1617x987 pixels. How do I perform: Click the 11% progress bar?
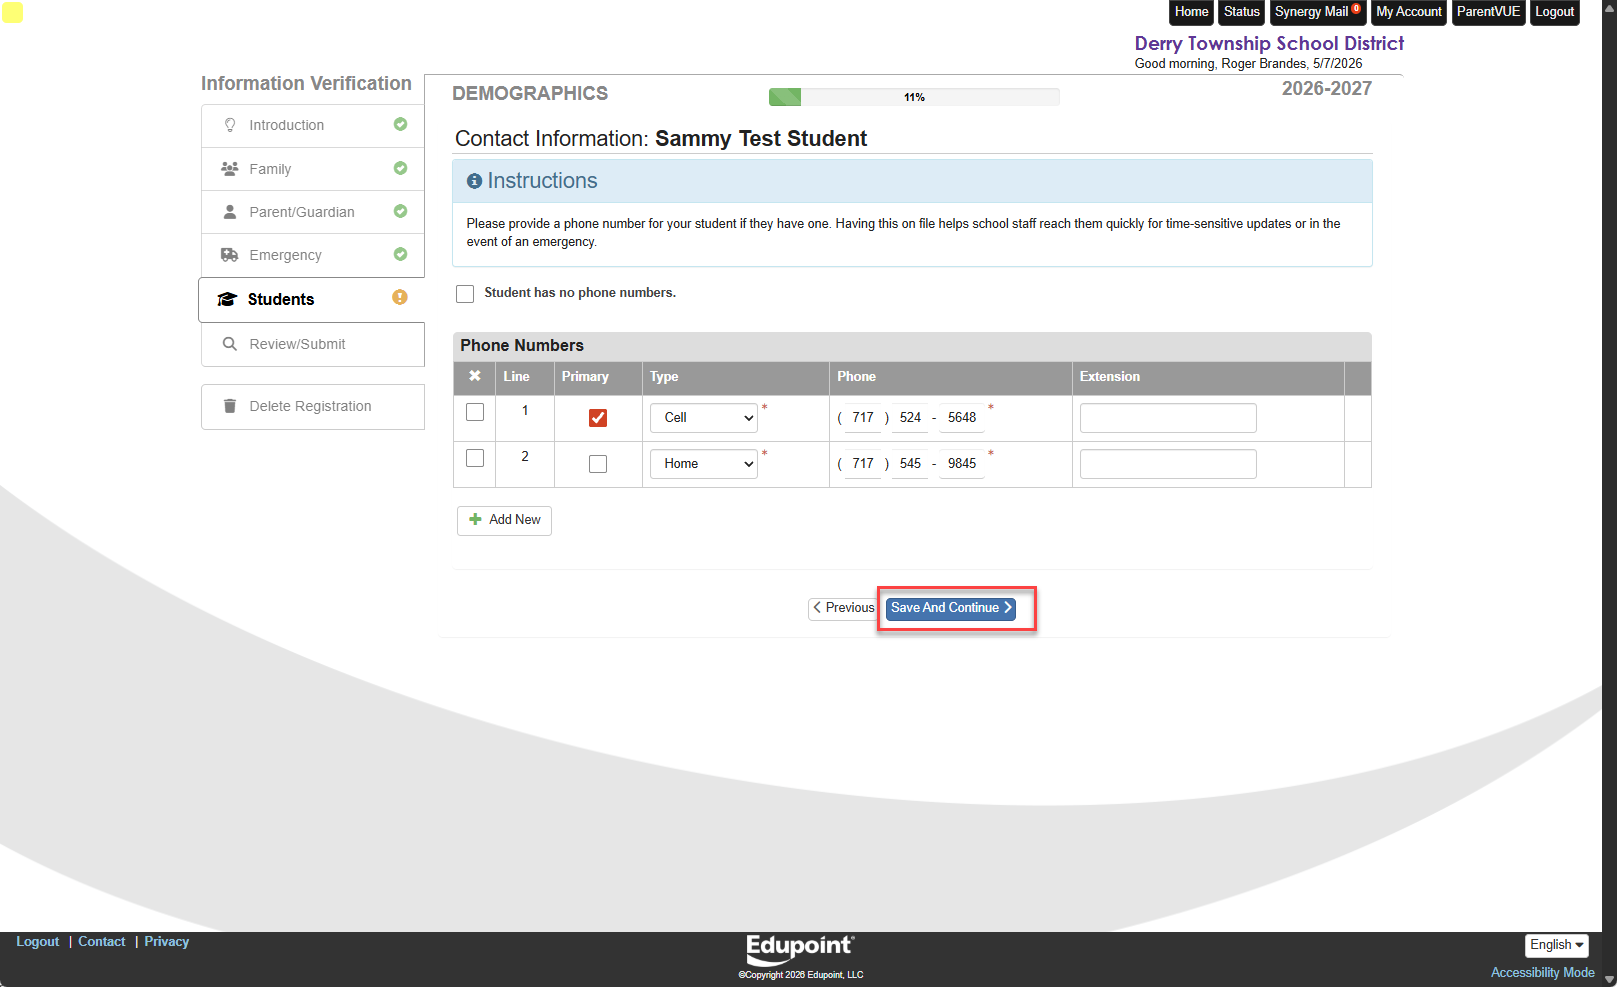coord(914,97)
